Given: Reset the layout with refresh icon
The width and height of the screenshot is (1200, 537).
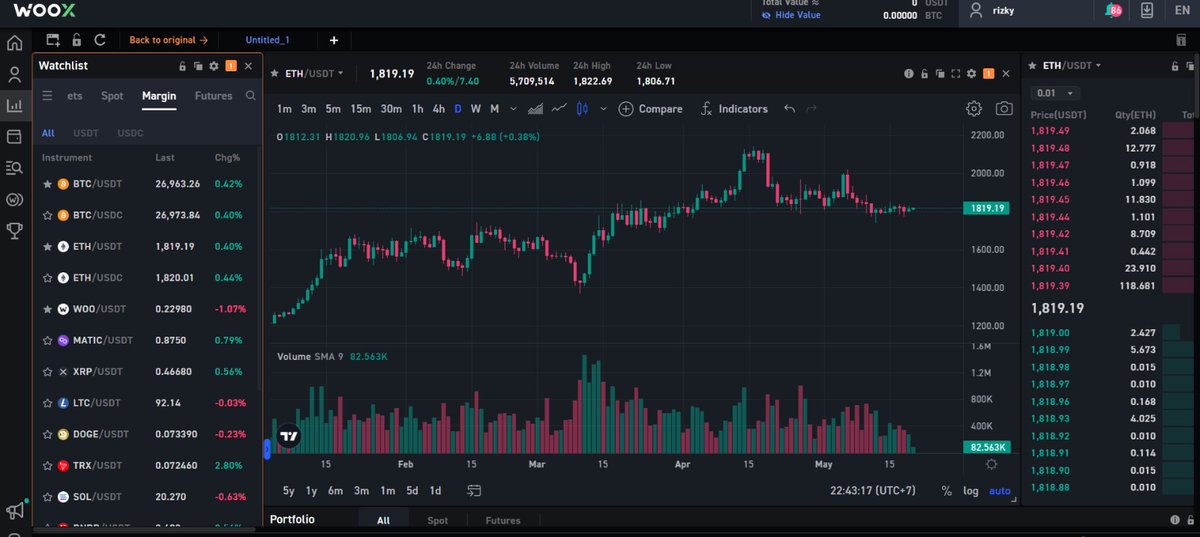Looking at the screenshot, I should click(x=100, y=40).
